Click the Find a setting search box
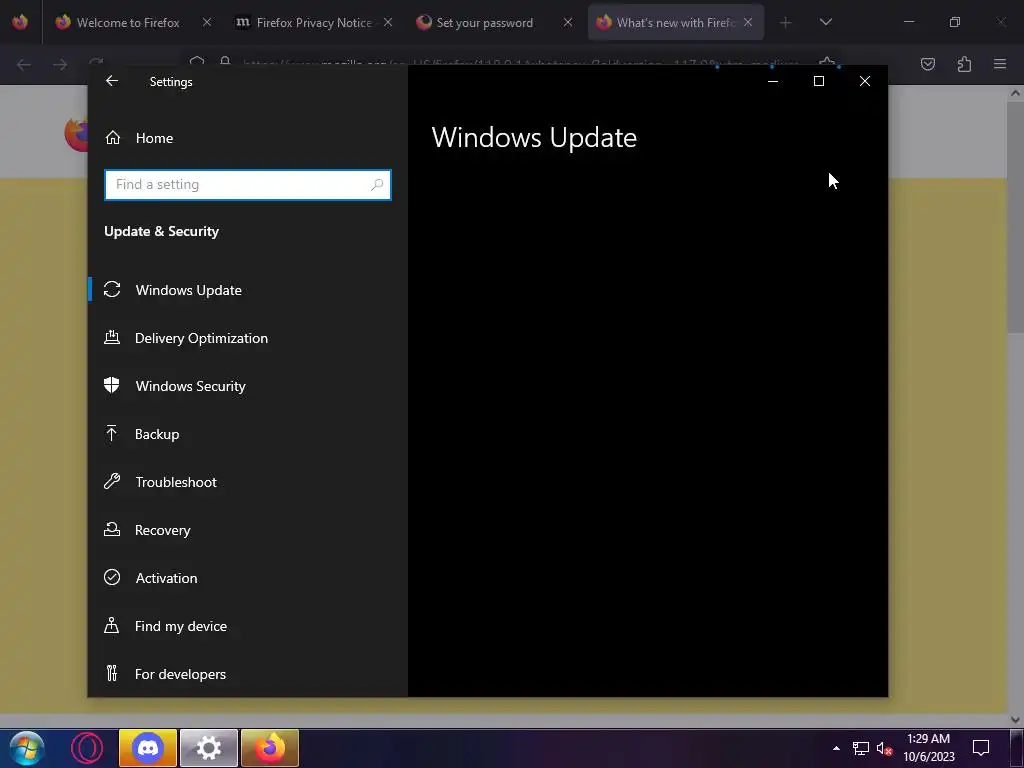The width and height of the screenshot is (1024, 768). coord(248,185)
